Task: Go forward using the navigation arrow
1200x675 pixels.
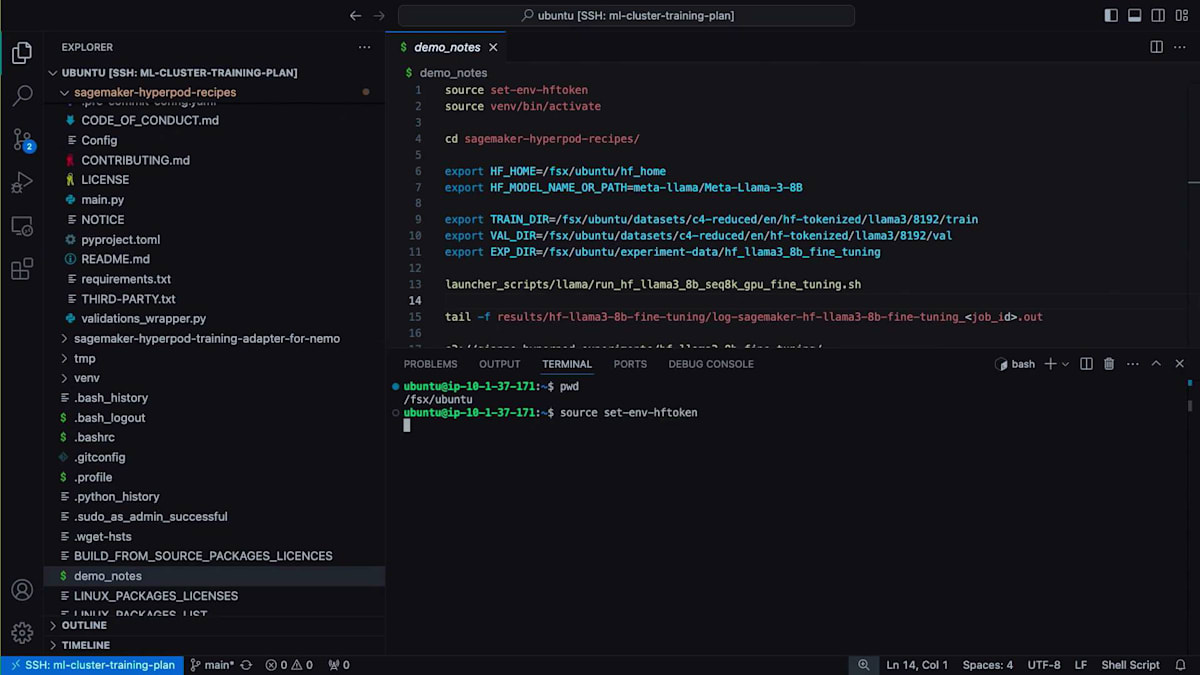Action: 379,15
